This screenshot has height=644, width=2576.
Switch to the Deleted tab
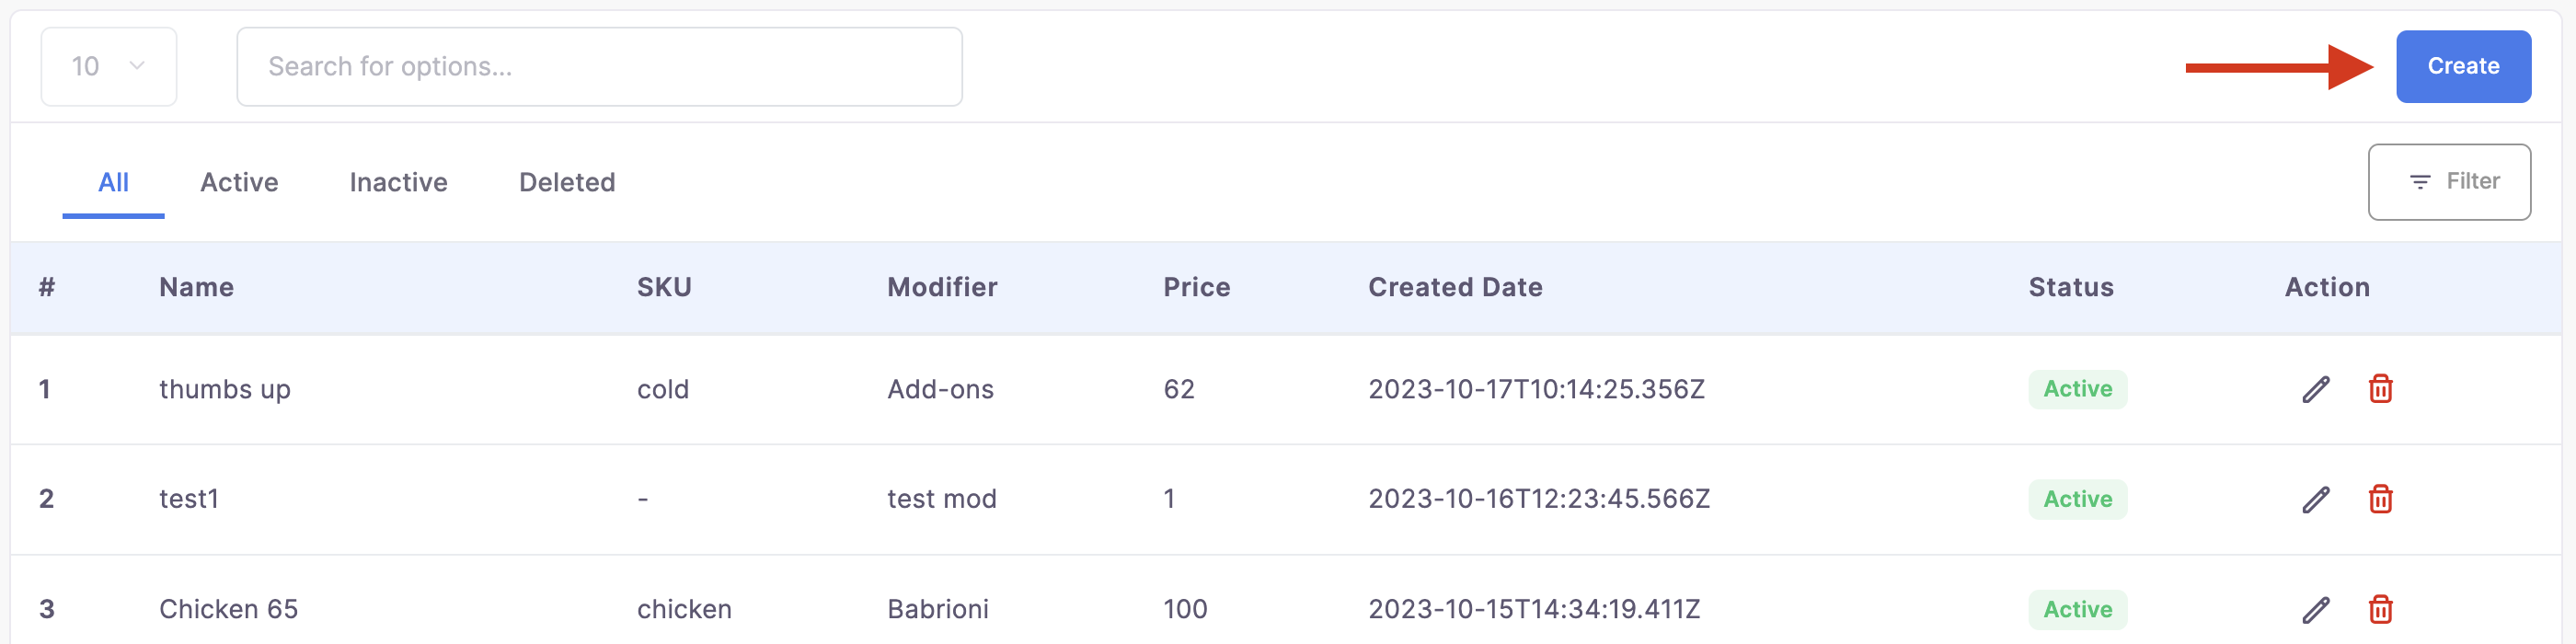pos(567,182)
